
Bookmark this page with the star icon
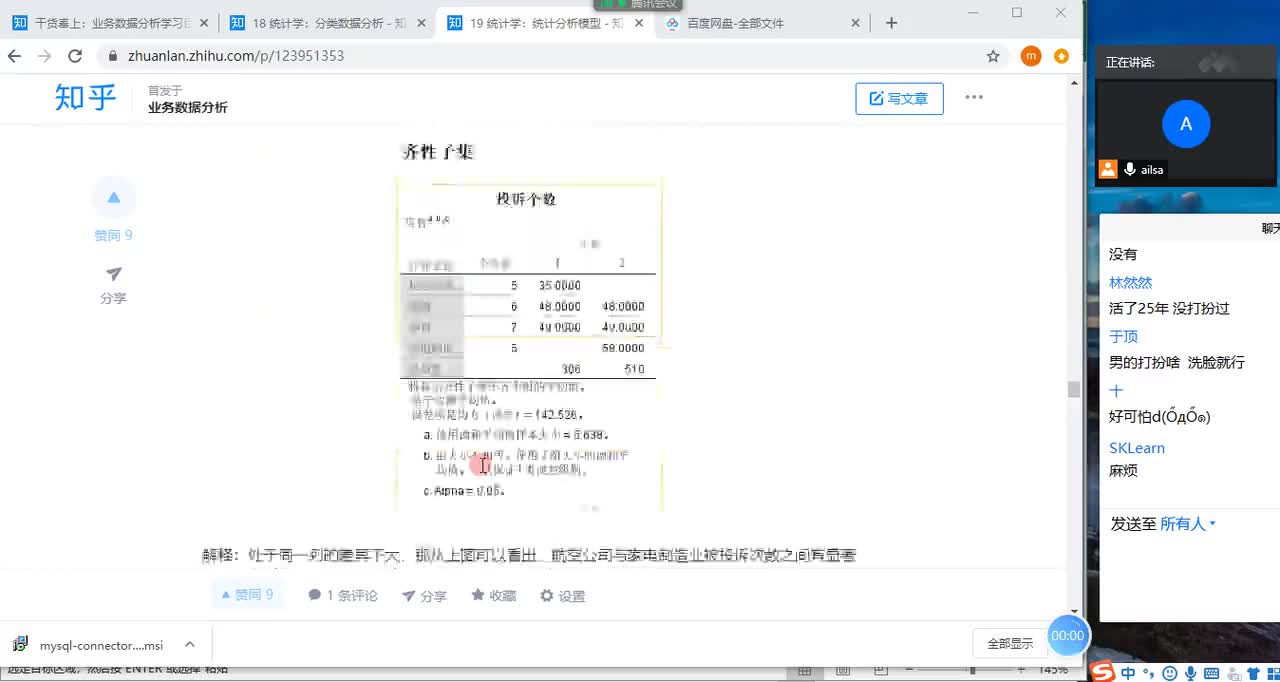pyautogui.click(x=993, y=56)
